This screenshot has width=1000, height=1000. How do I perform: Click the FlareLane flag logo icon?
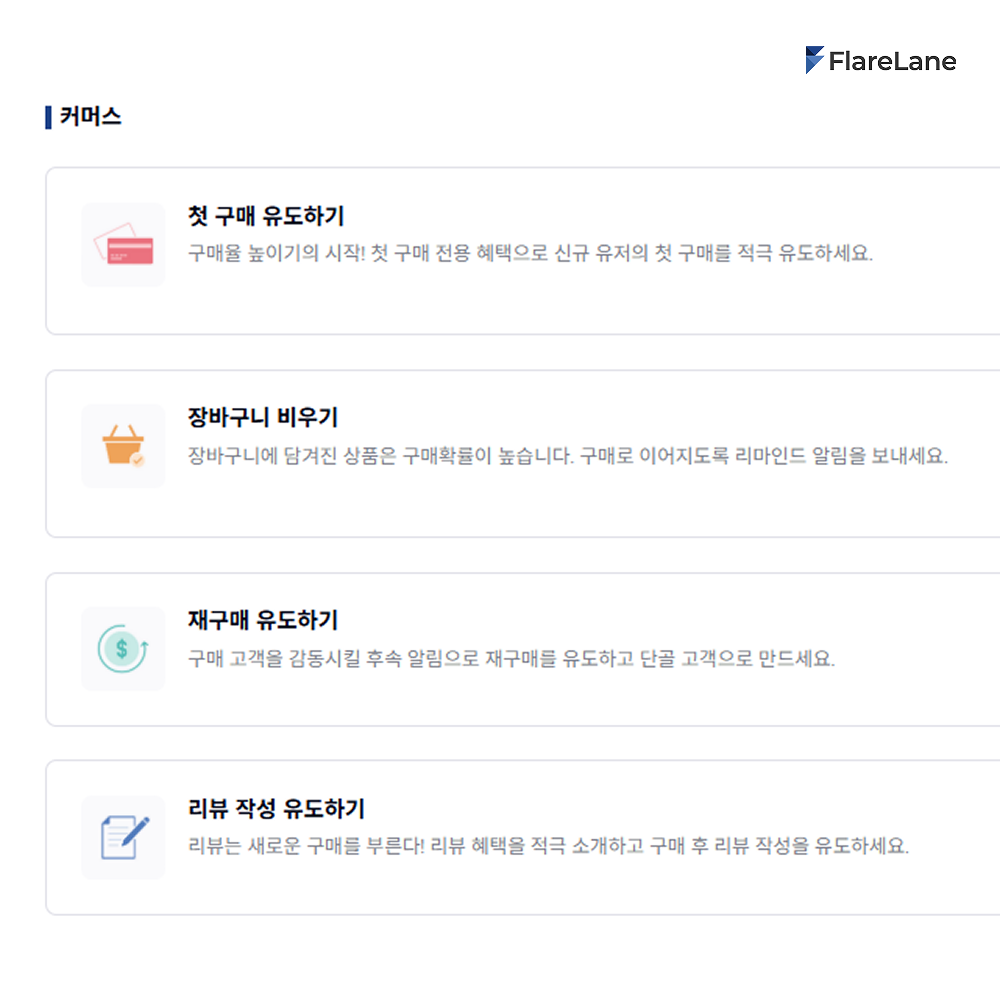[814, 60]
